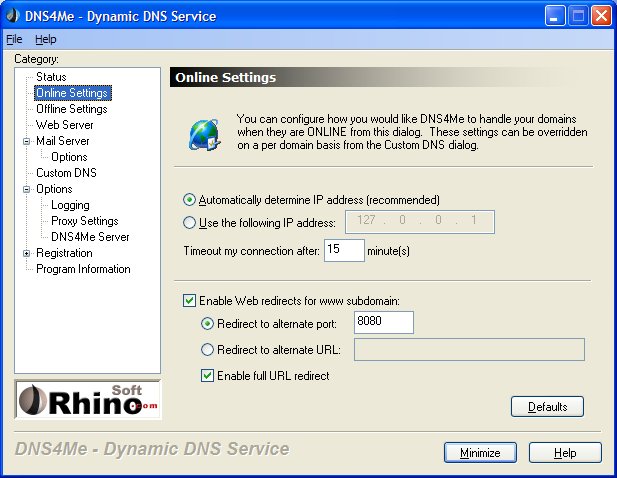Open DNS4Me Server settings
This screenshot has width=617, height=478.
(x=90, y=237)
